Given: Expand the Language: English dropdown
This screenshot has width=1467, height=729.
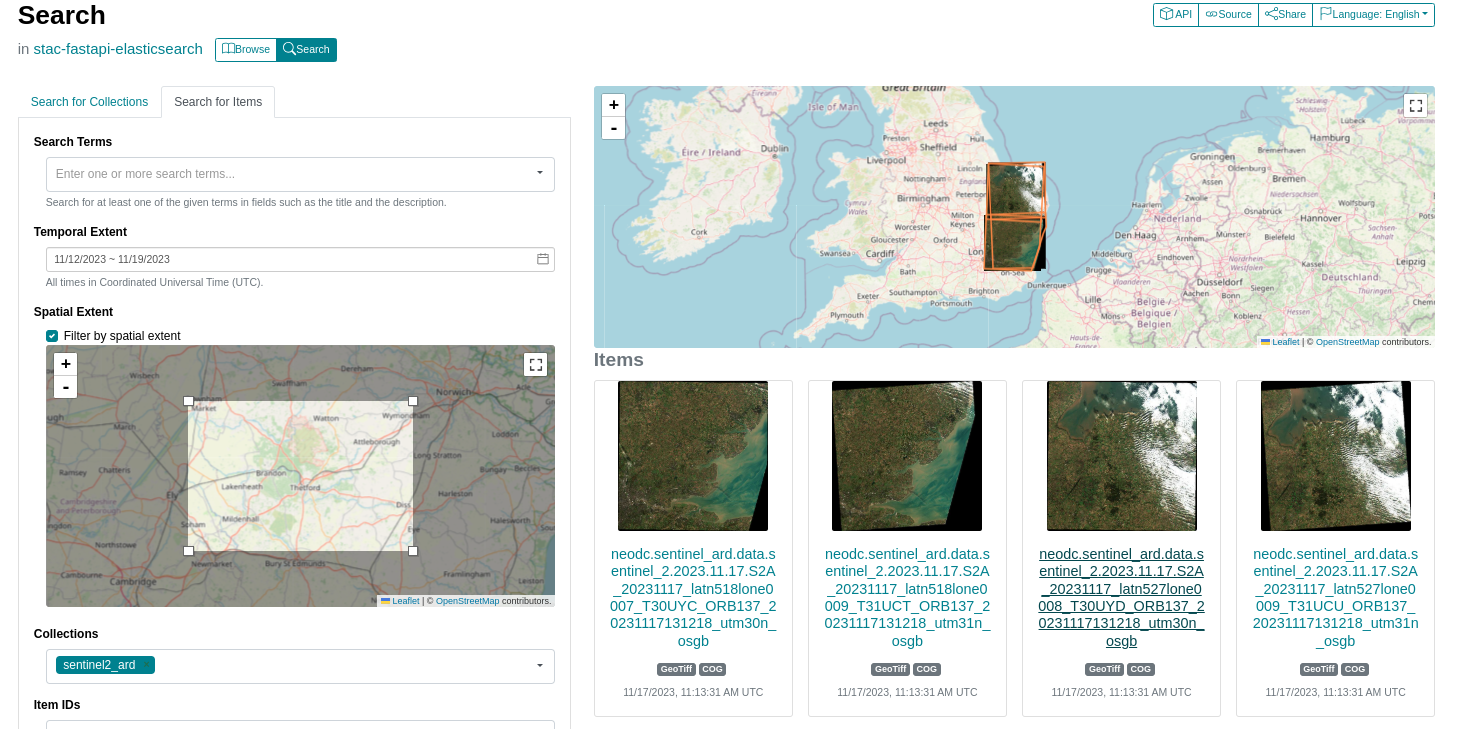Looking at the screenshot, I should pos(1373,14).
